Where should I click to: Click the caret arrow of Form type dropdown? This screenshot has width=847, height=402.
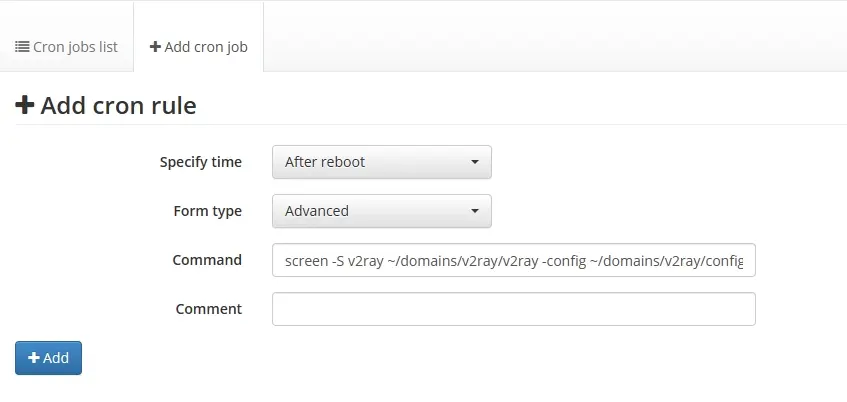[x=474, y=211]
